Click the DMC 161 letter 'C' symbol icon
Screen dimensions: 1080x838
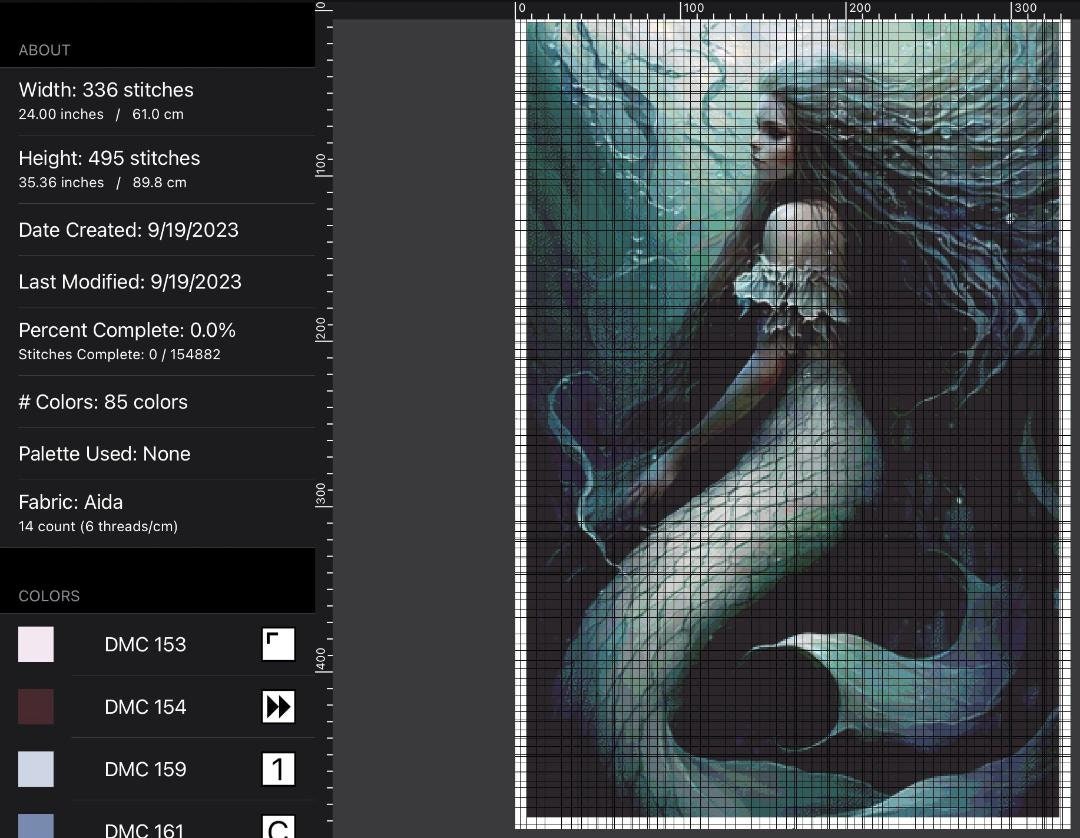(x=278, y=827)
